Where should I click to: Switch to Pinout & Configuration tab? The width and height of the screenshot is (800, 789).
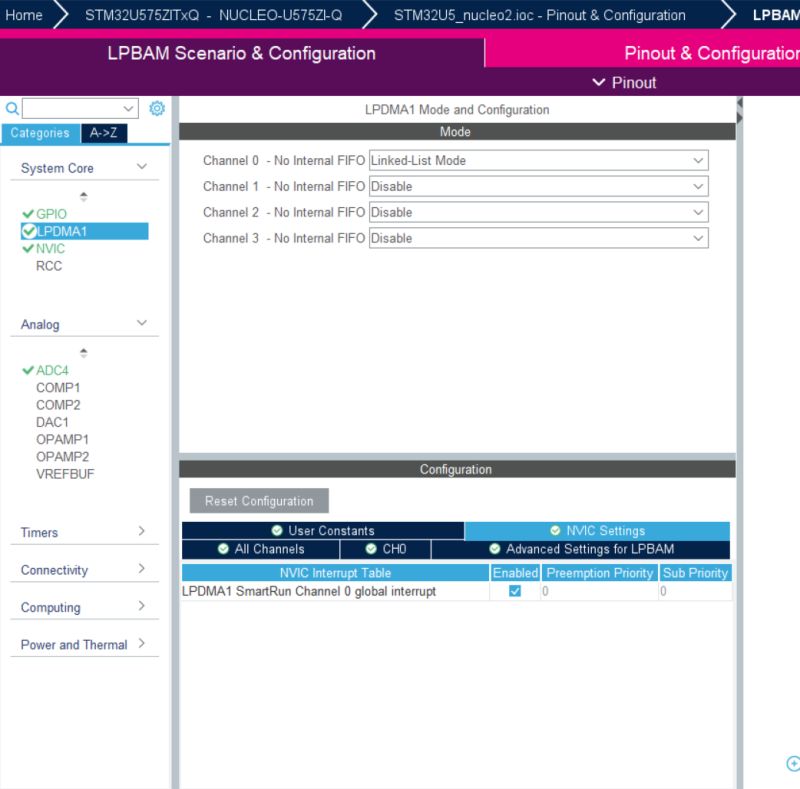coord(642,53)
